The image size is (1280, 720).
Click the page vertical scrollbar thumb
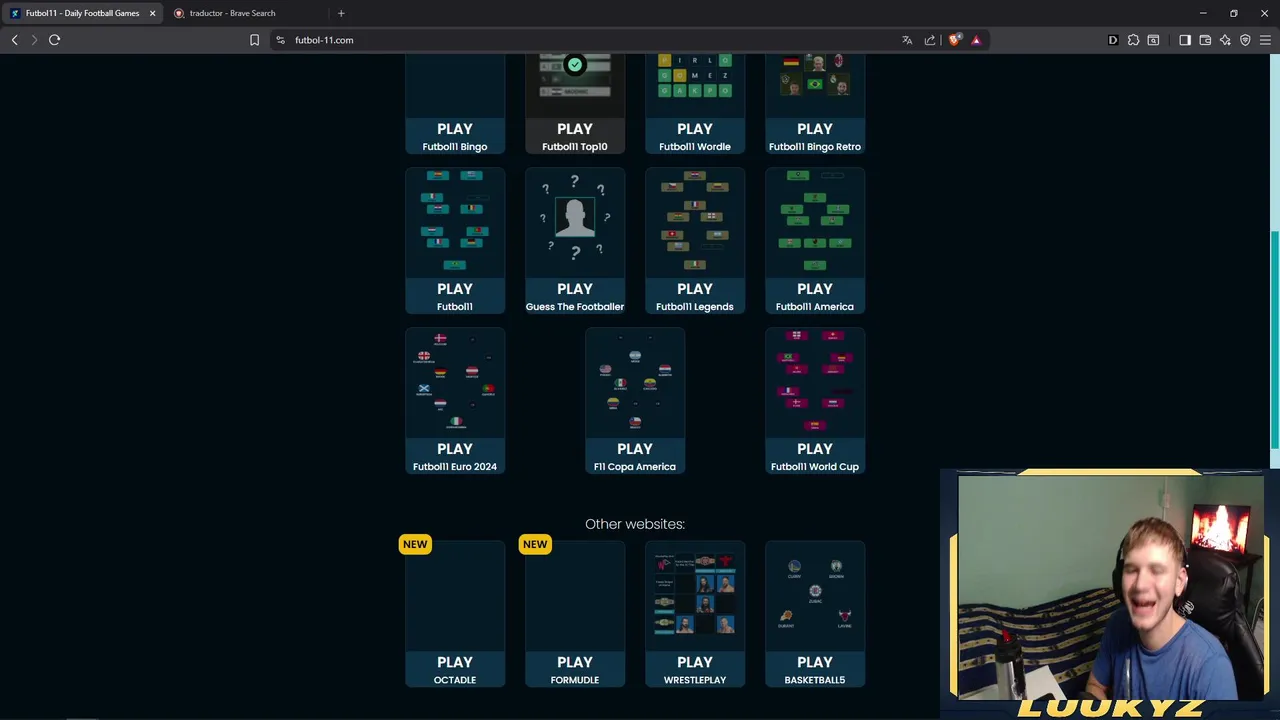1275,340
